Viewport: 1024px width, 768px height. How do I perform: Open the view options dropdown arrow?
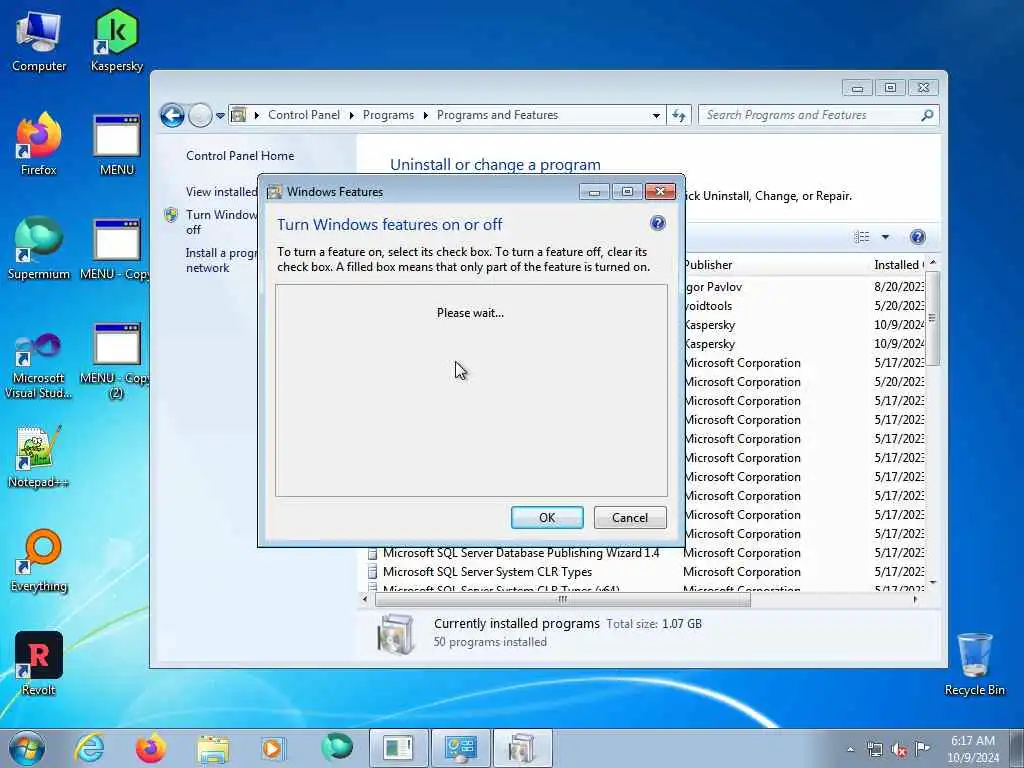pyautogui.click(x=886, y=237)
